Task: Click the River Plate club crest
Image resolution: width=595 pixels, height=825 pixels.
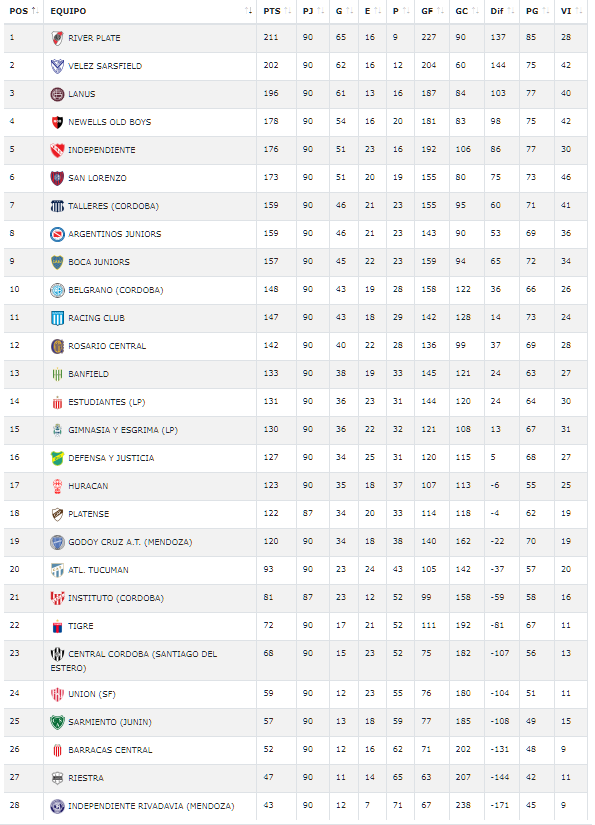Action: (x=57, y=38)
